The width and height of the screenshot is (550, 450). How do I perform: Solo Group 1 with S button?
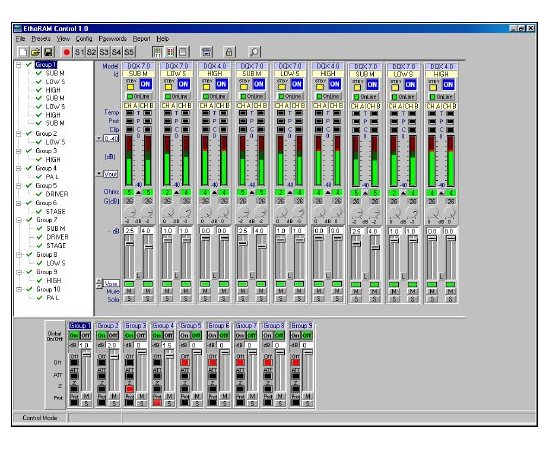point(86,403)
